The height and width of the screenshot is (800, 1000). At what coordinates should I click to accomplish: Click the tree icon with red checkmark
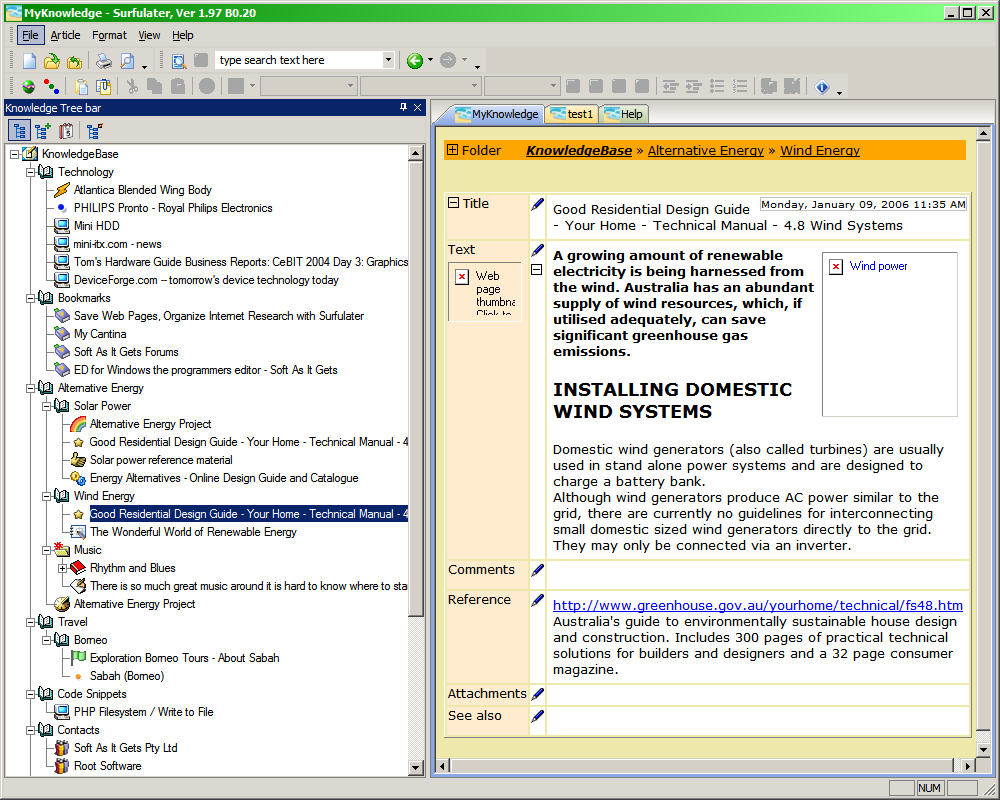pos(94,131)
